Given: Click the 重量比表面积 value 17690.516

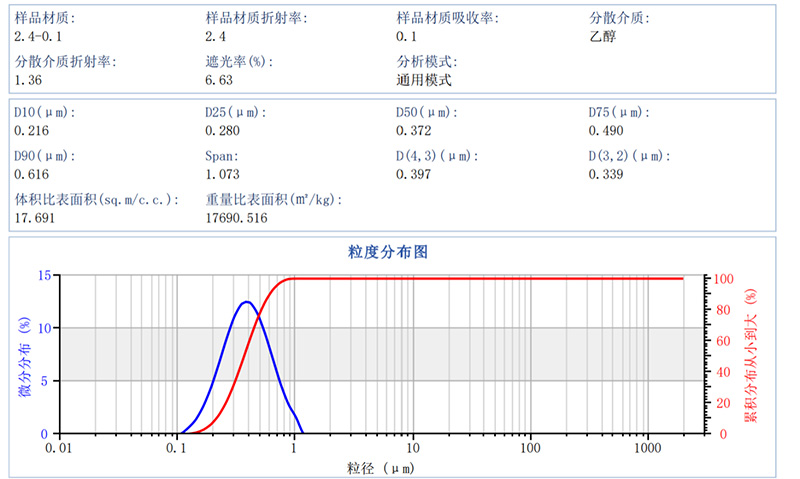Looking at the screenshot, I should [236, 217].
